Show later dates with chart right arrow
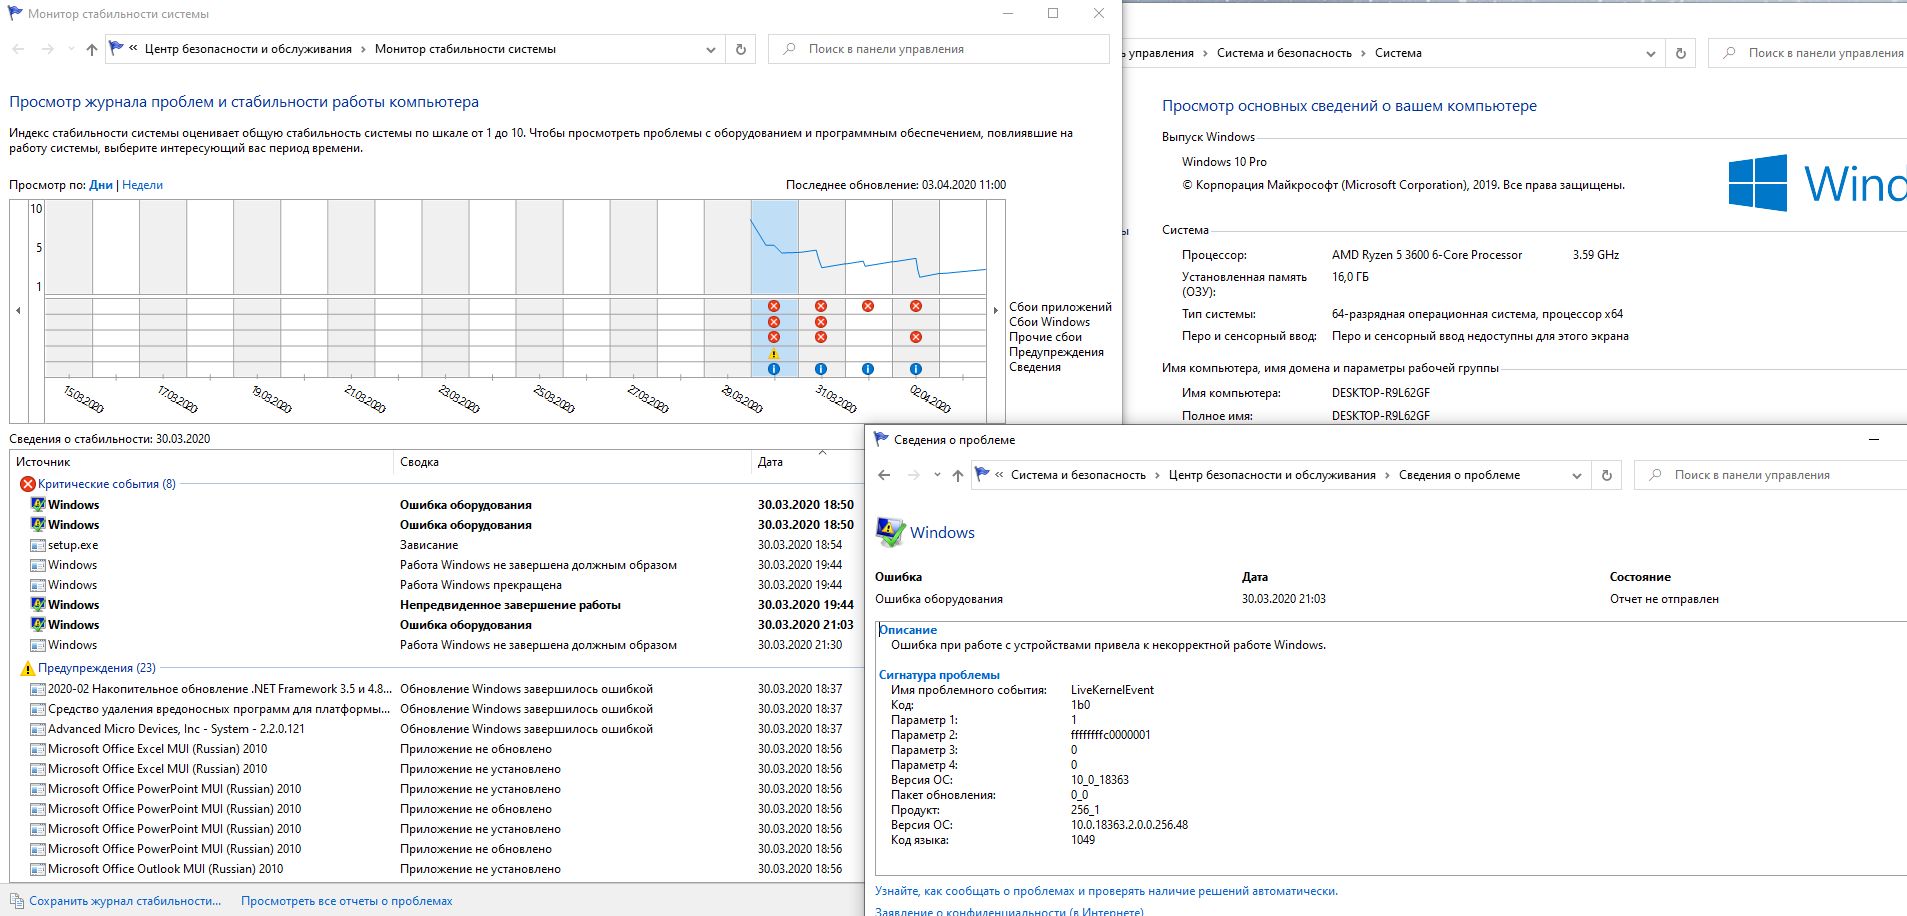The image size is (1907, 916). click(x=995, y=311)
